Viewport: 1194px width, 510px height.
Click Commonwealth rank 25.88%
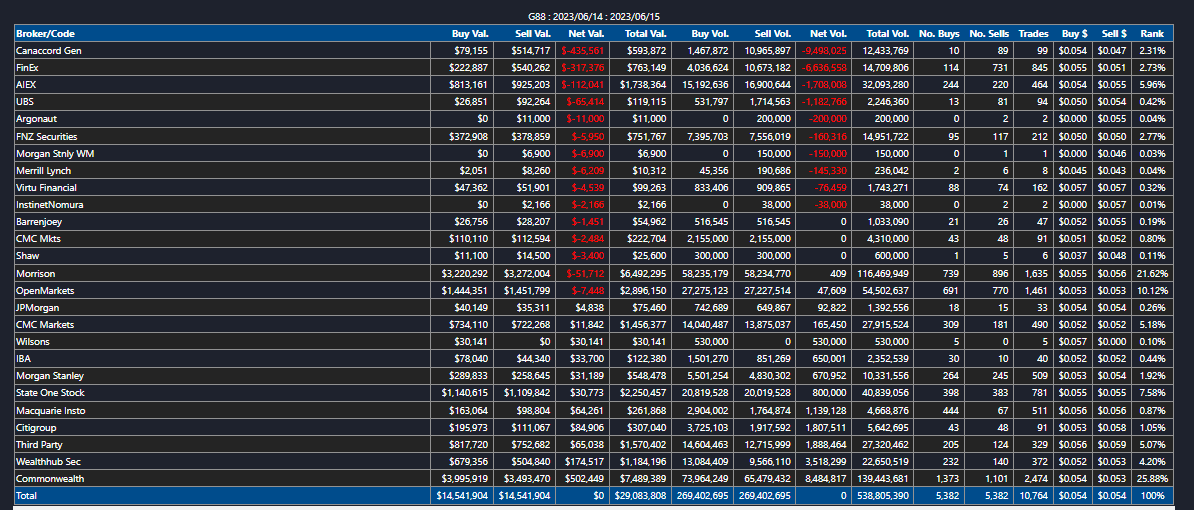pos(1153,479)
